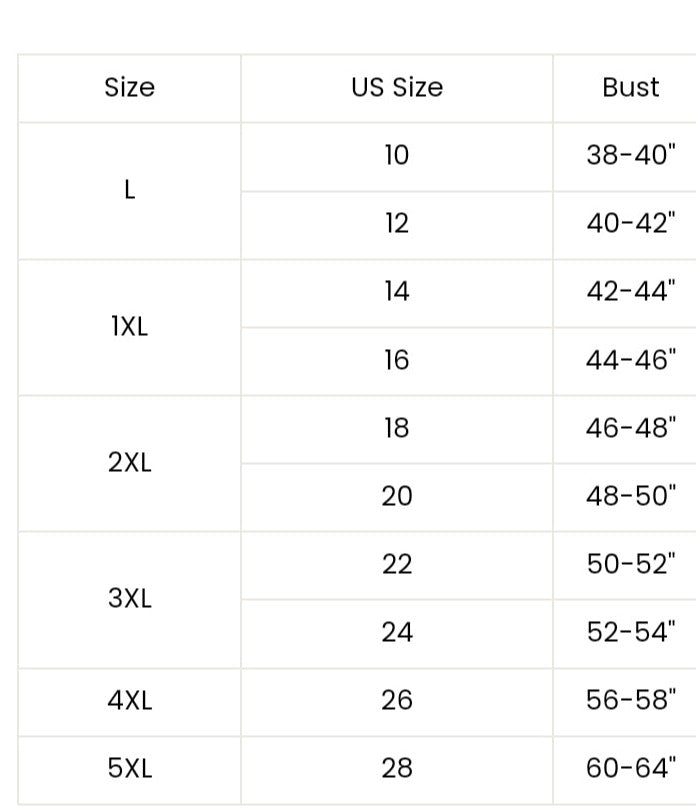Click US size 14 cell

click(x=396, y=292)
